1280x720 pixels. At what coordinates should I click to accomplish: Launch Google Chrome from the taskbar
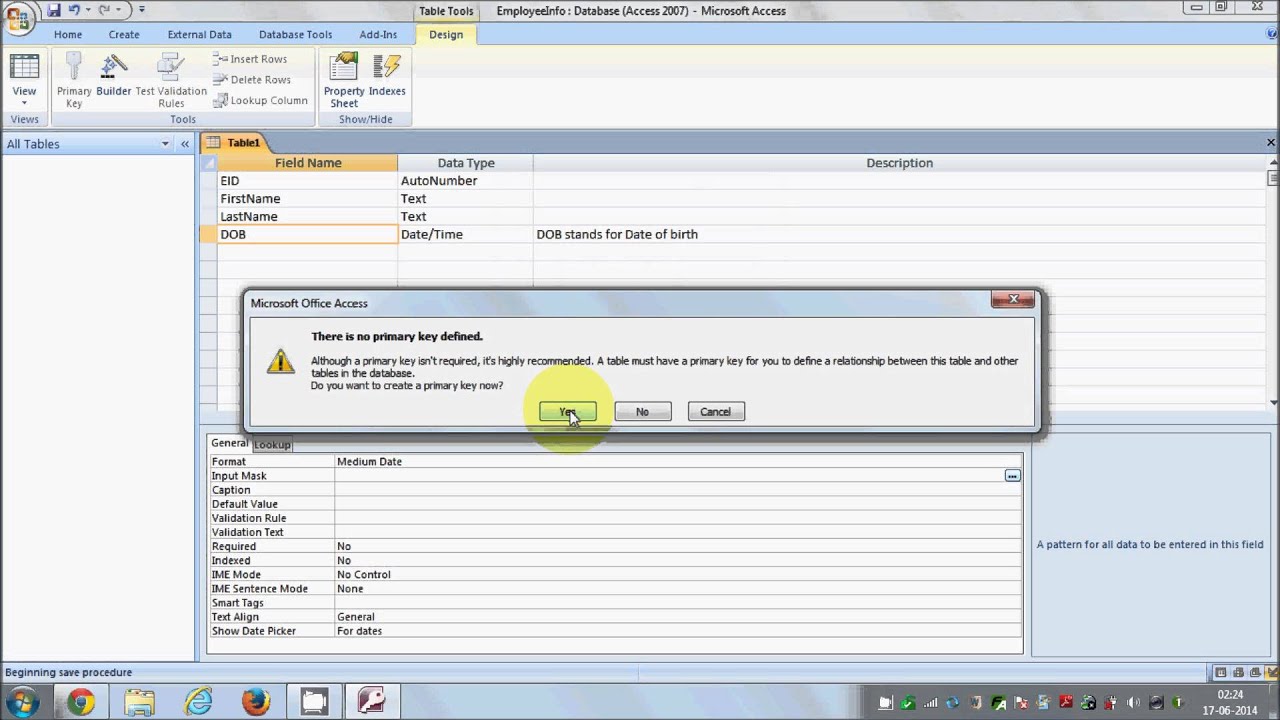(x=81, y=702)
